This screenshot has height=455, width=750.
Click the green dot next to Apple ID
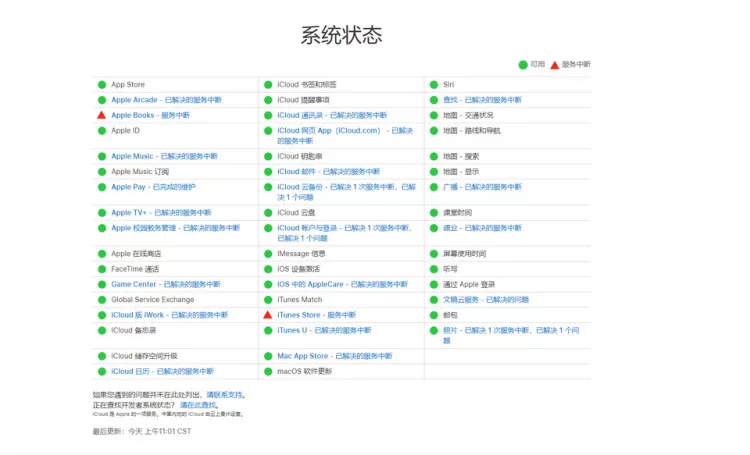point(102,131)
